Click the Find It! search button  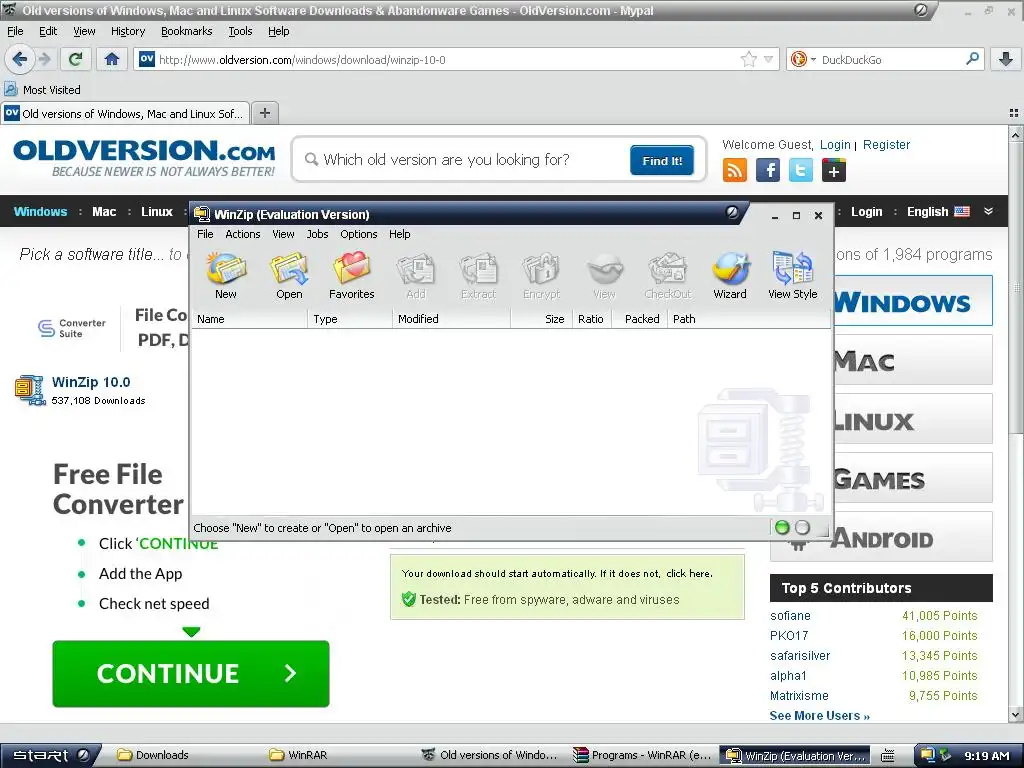pos(662,161)
